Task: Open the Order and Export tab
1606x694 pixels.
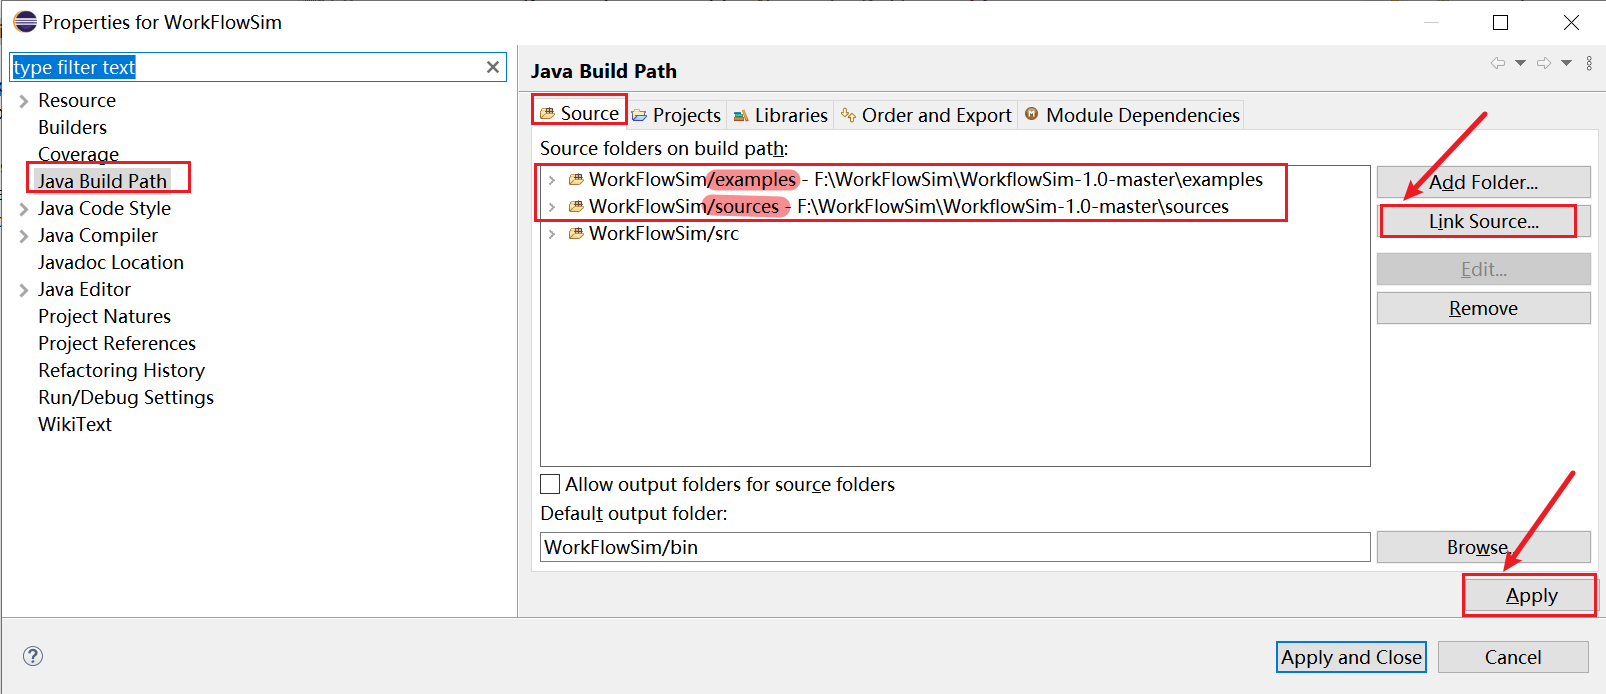Action: click(926, 115)
